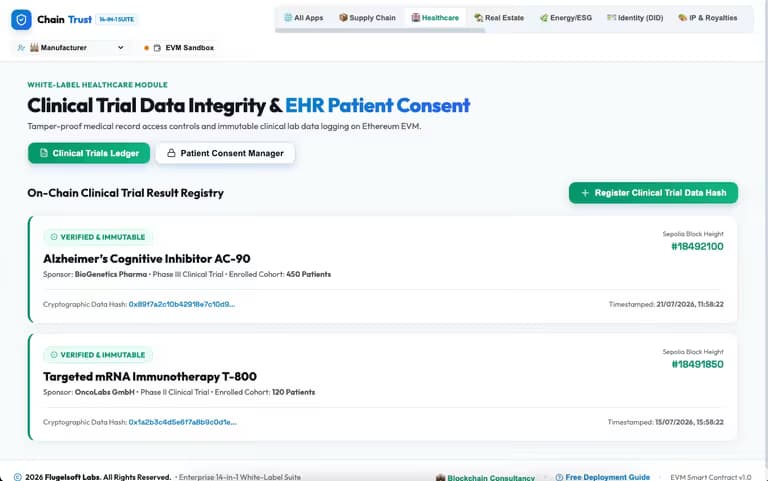768x481 pixels.
Task: Click block height #18492100
Action: coord(697,246)
